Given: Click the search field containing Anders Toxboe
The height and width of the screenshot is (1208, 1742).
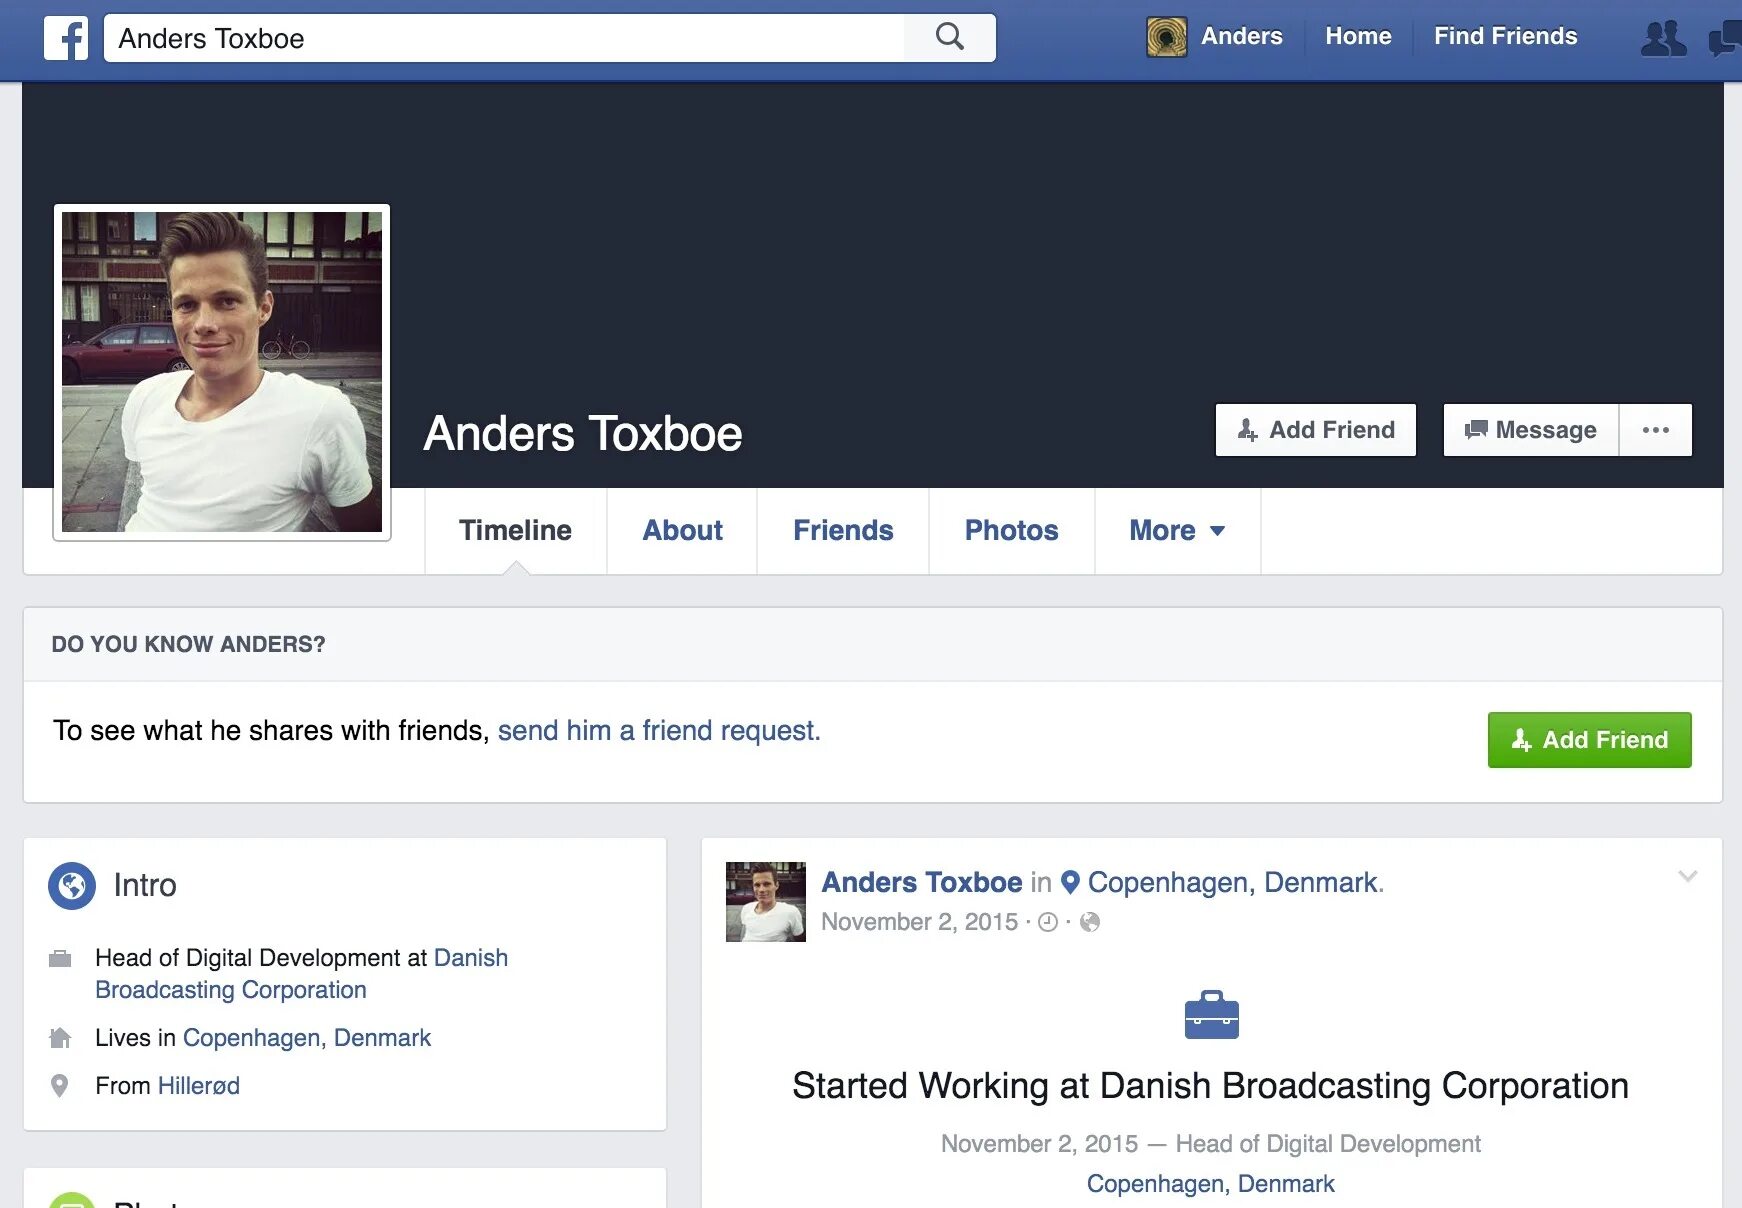Looking at the screenshot, I should [x=504, y=38].
